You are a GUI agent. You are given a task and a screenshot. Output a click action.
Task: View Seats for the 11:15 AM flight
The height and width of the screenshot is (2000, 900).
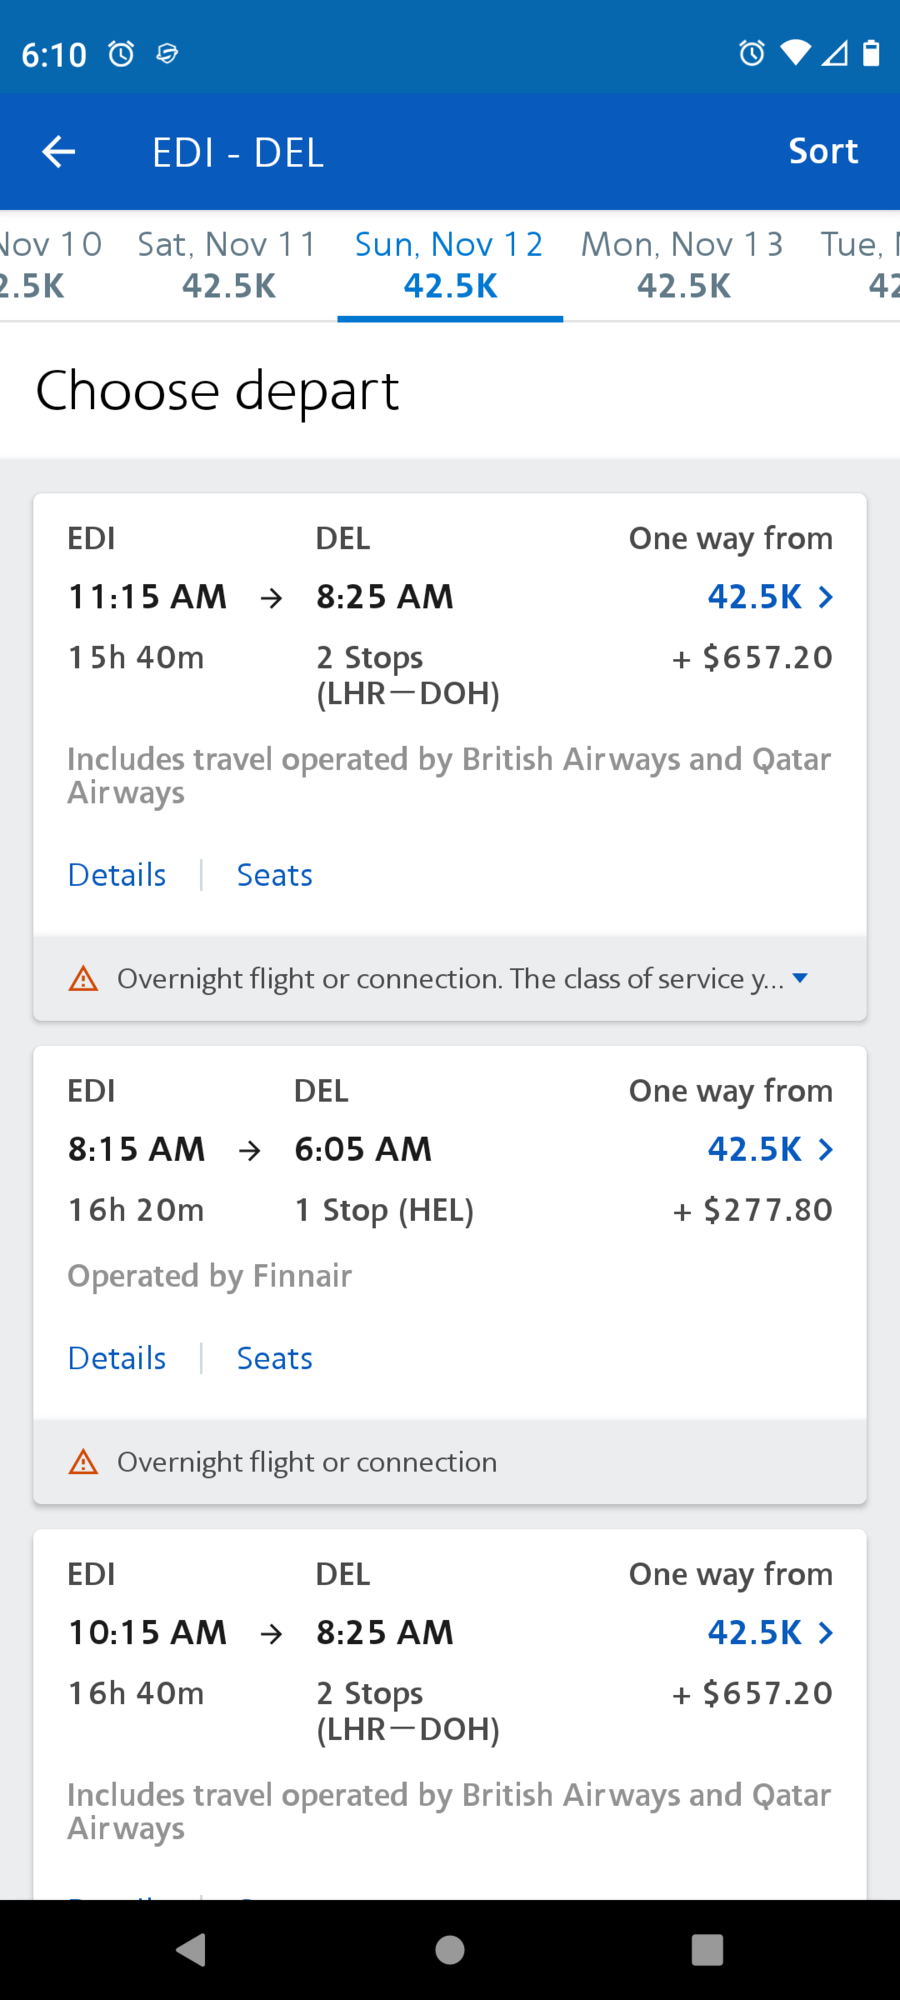click(x=275, y=875)
